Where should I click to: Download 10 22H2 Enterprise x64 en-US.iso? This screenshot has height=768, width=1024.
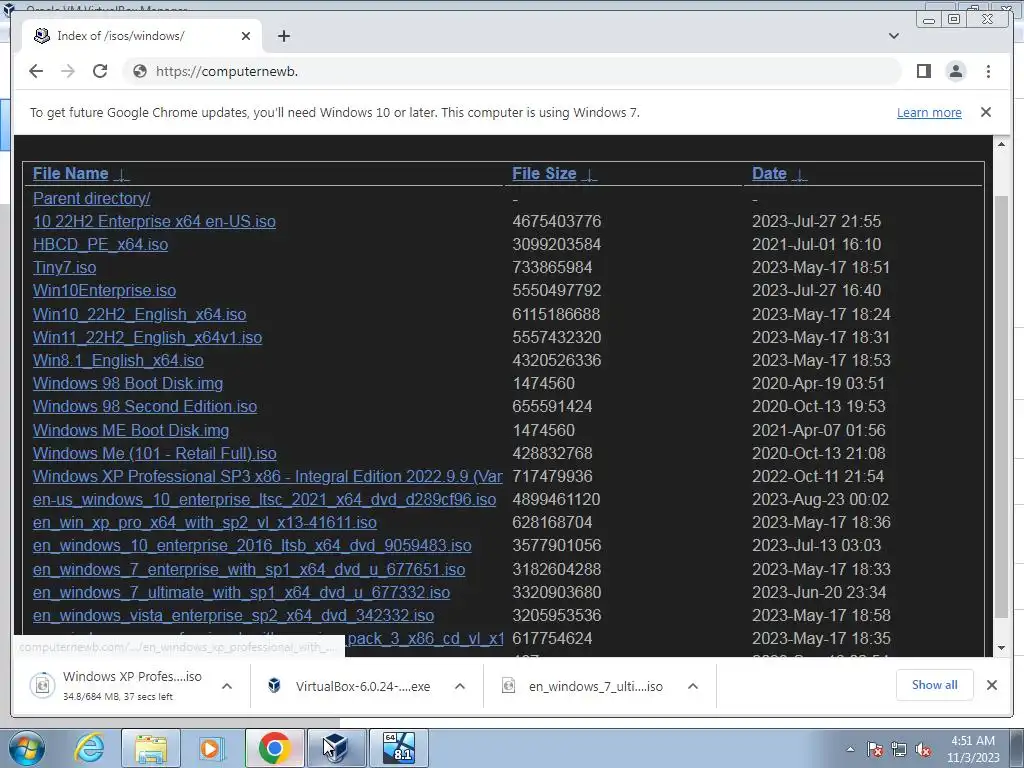point(154,221)
